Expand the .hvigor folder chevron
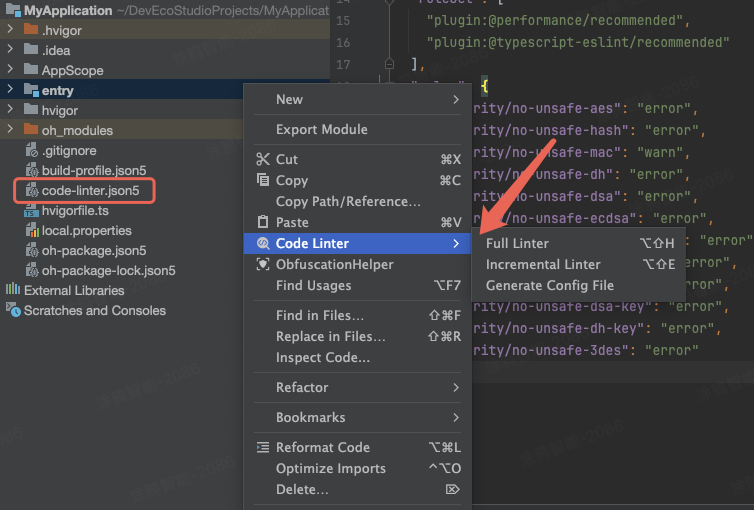The height and width of the screenshot is (510, 754). pyautogui.click(x=10, y=30)
